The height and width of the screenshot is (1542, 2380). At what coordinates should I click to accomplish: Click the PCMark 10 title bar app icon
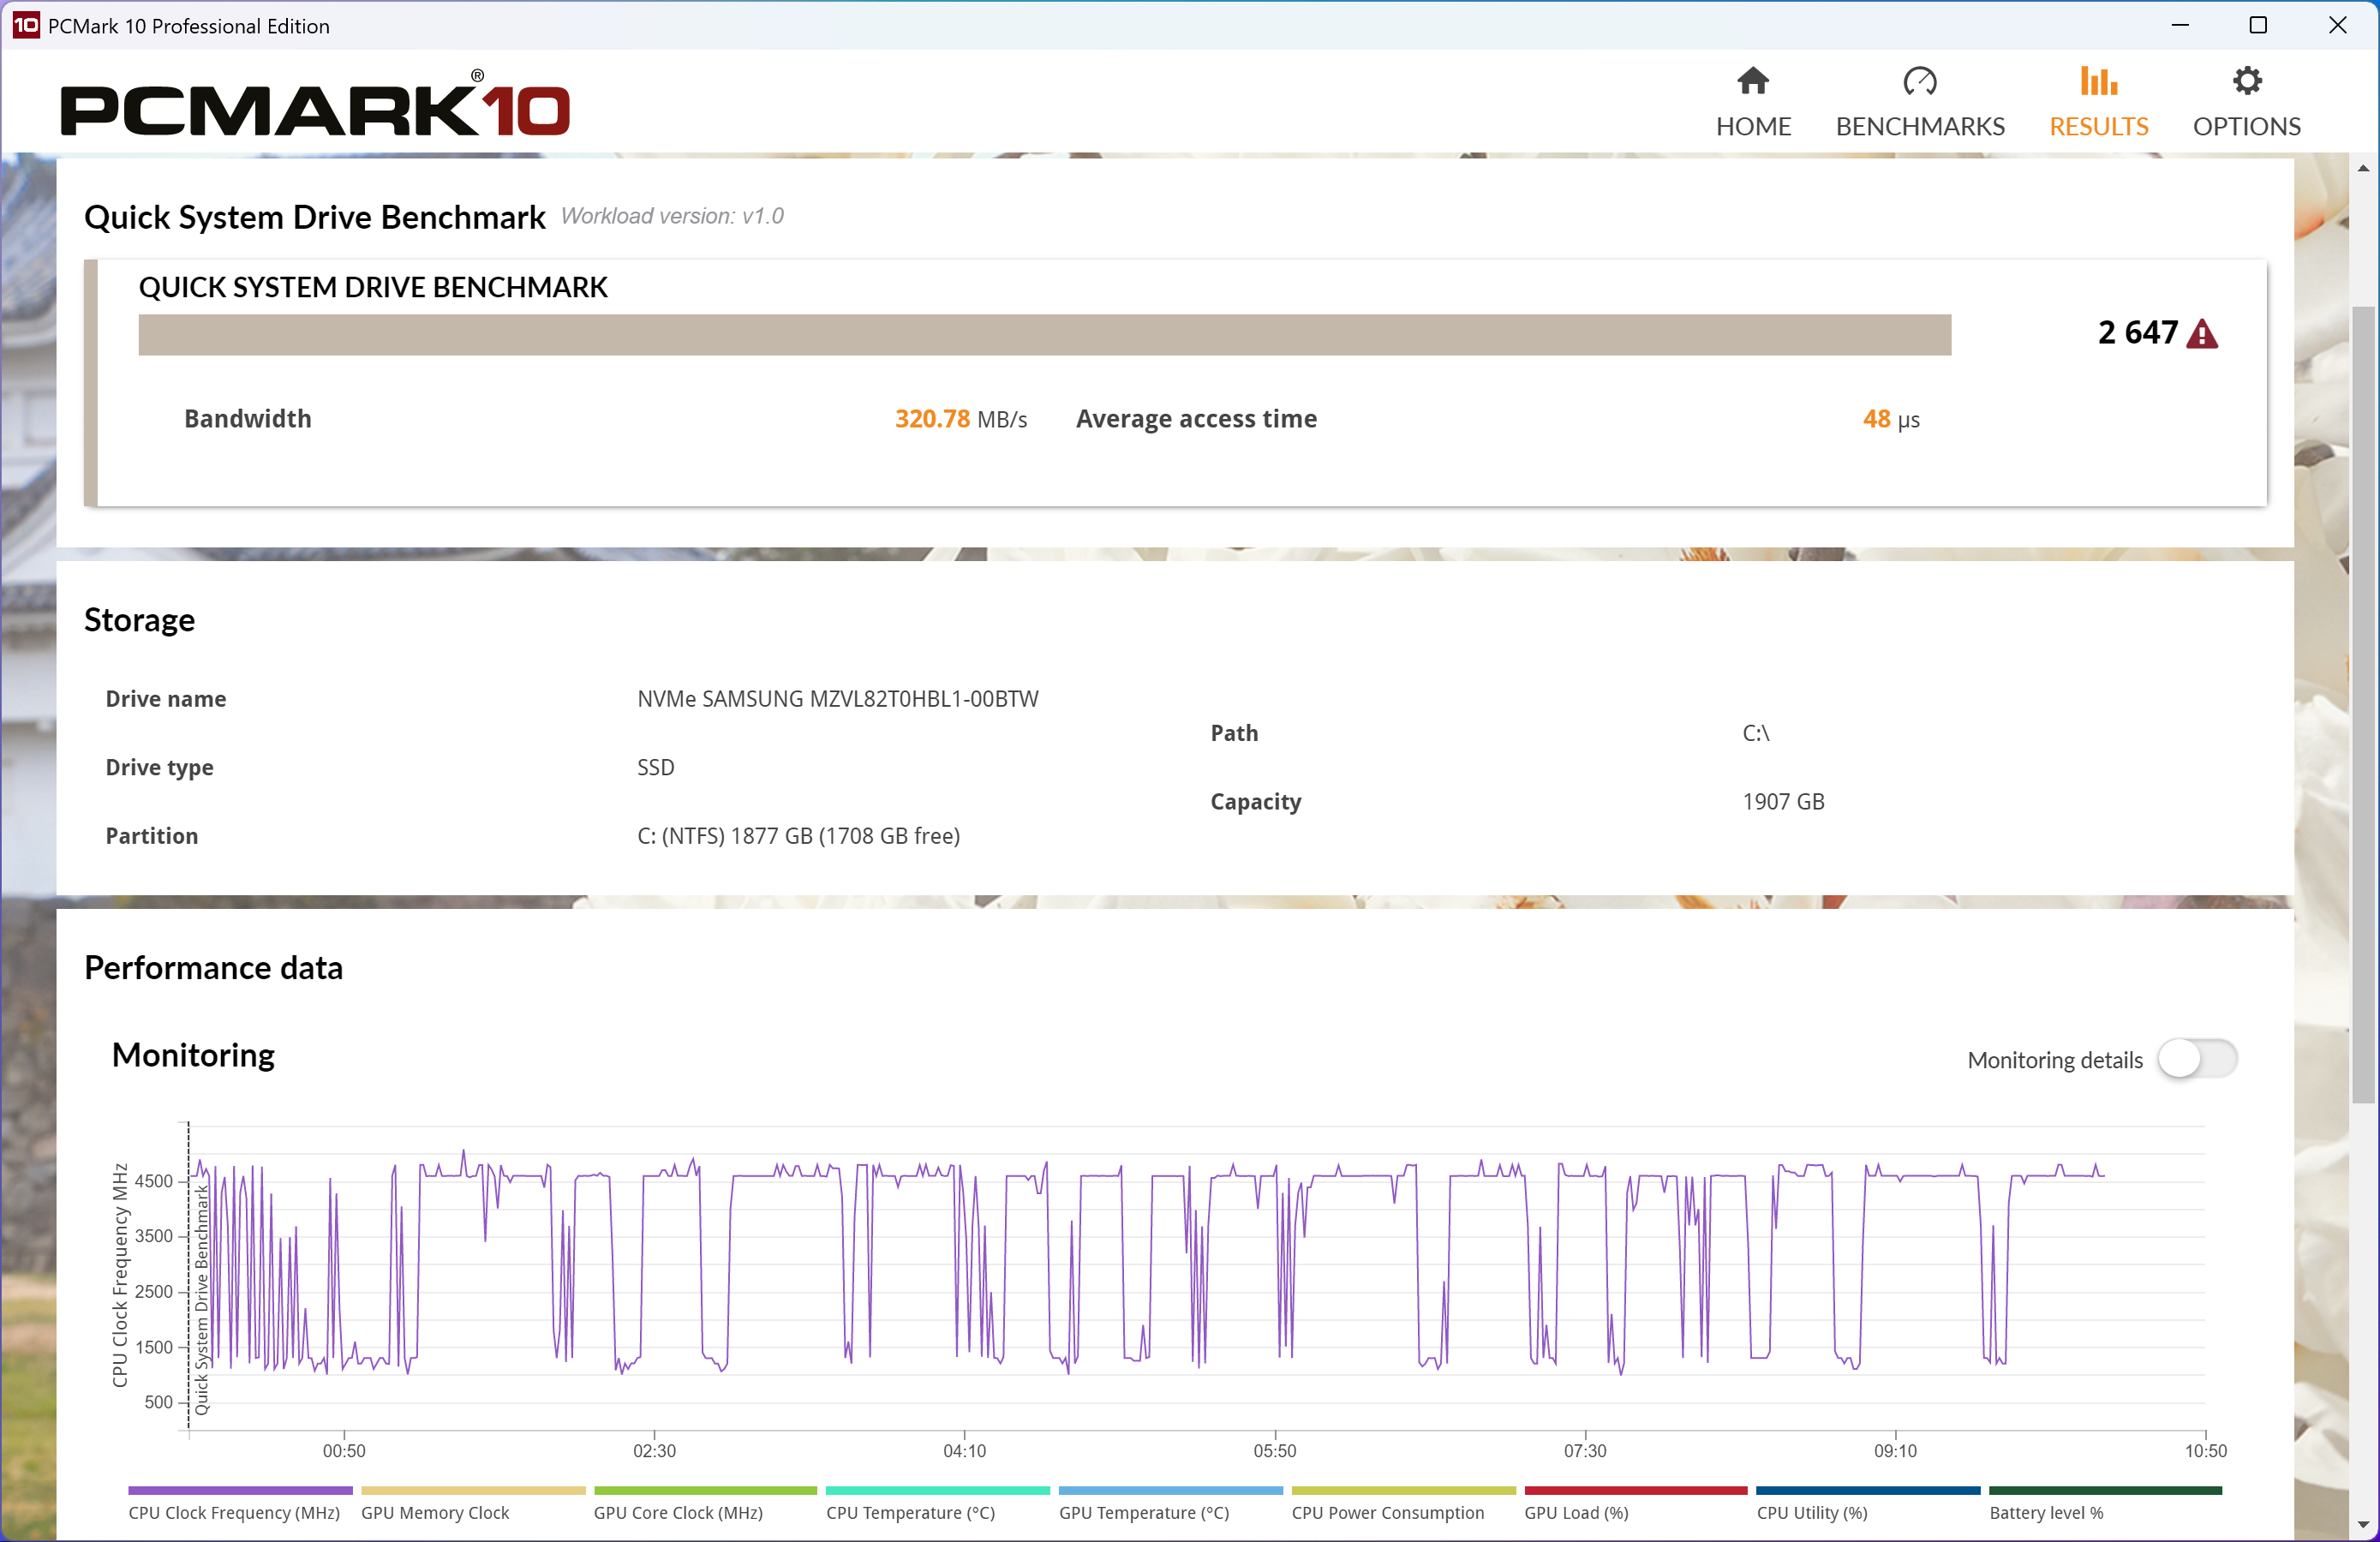(x=25, y=25)
